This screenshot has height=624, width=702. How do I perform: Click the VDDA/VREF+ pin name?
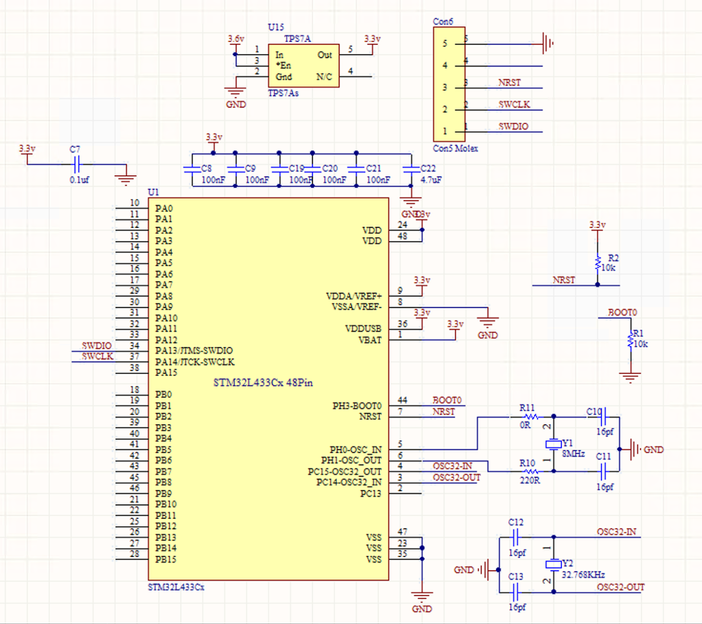[x=354, y=296]
